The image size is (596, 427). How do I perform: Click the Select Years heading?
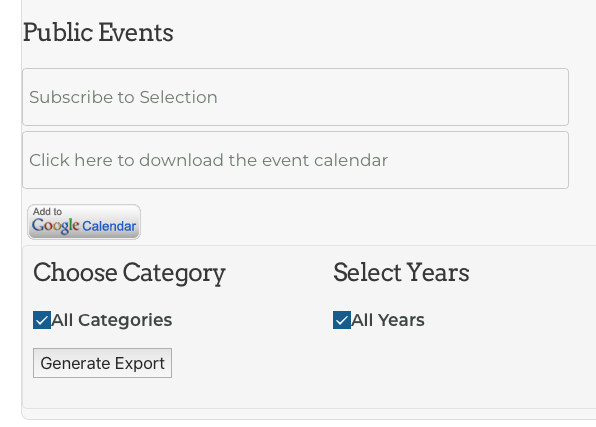point(401,273)
